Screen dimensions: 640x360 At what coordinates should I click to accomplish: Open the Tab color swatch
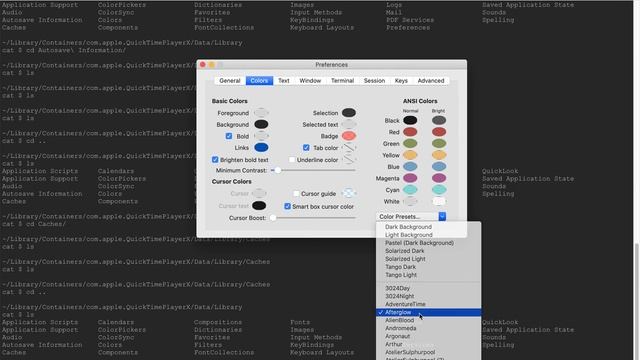coord(349,147)
